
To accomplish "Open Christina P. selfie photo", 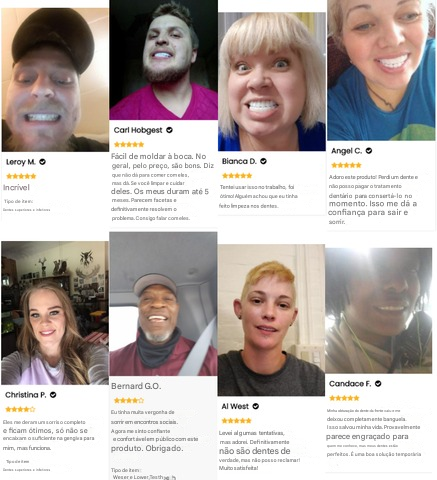I will coord(55,313).
